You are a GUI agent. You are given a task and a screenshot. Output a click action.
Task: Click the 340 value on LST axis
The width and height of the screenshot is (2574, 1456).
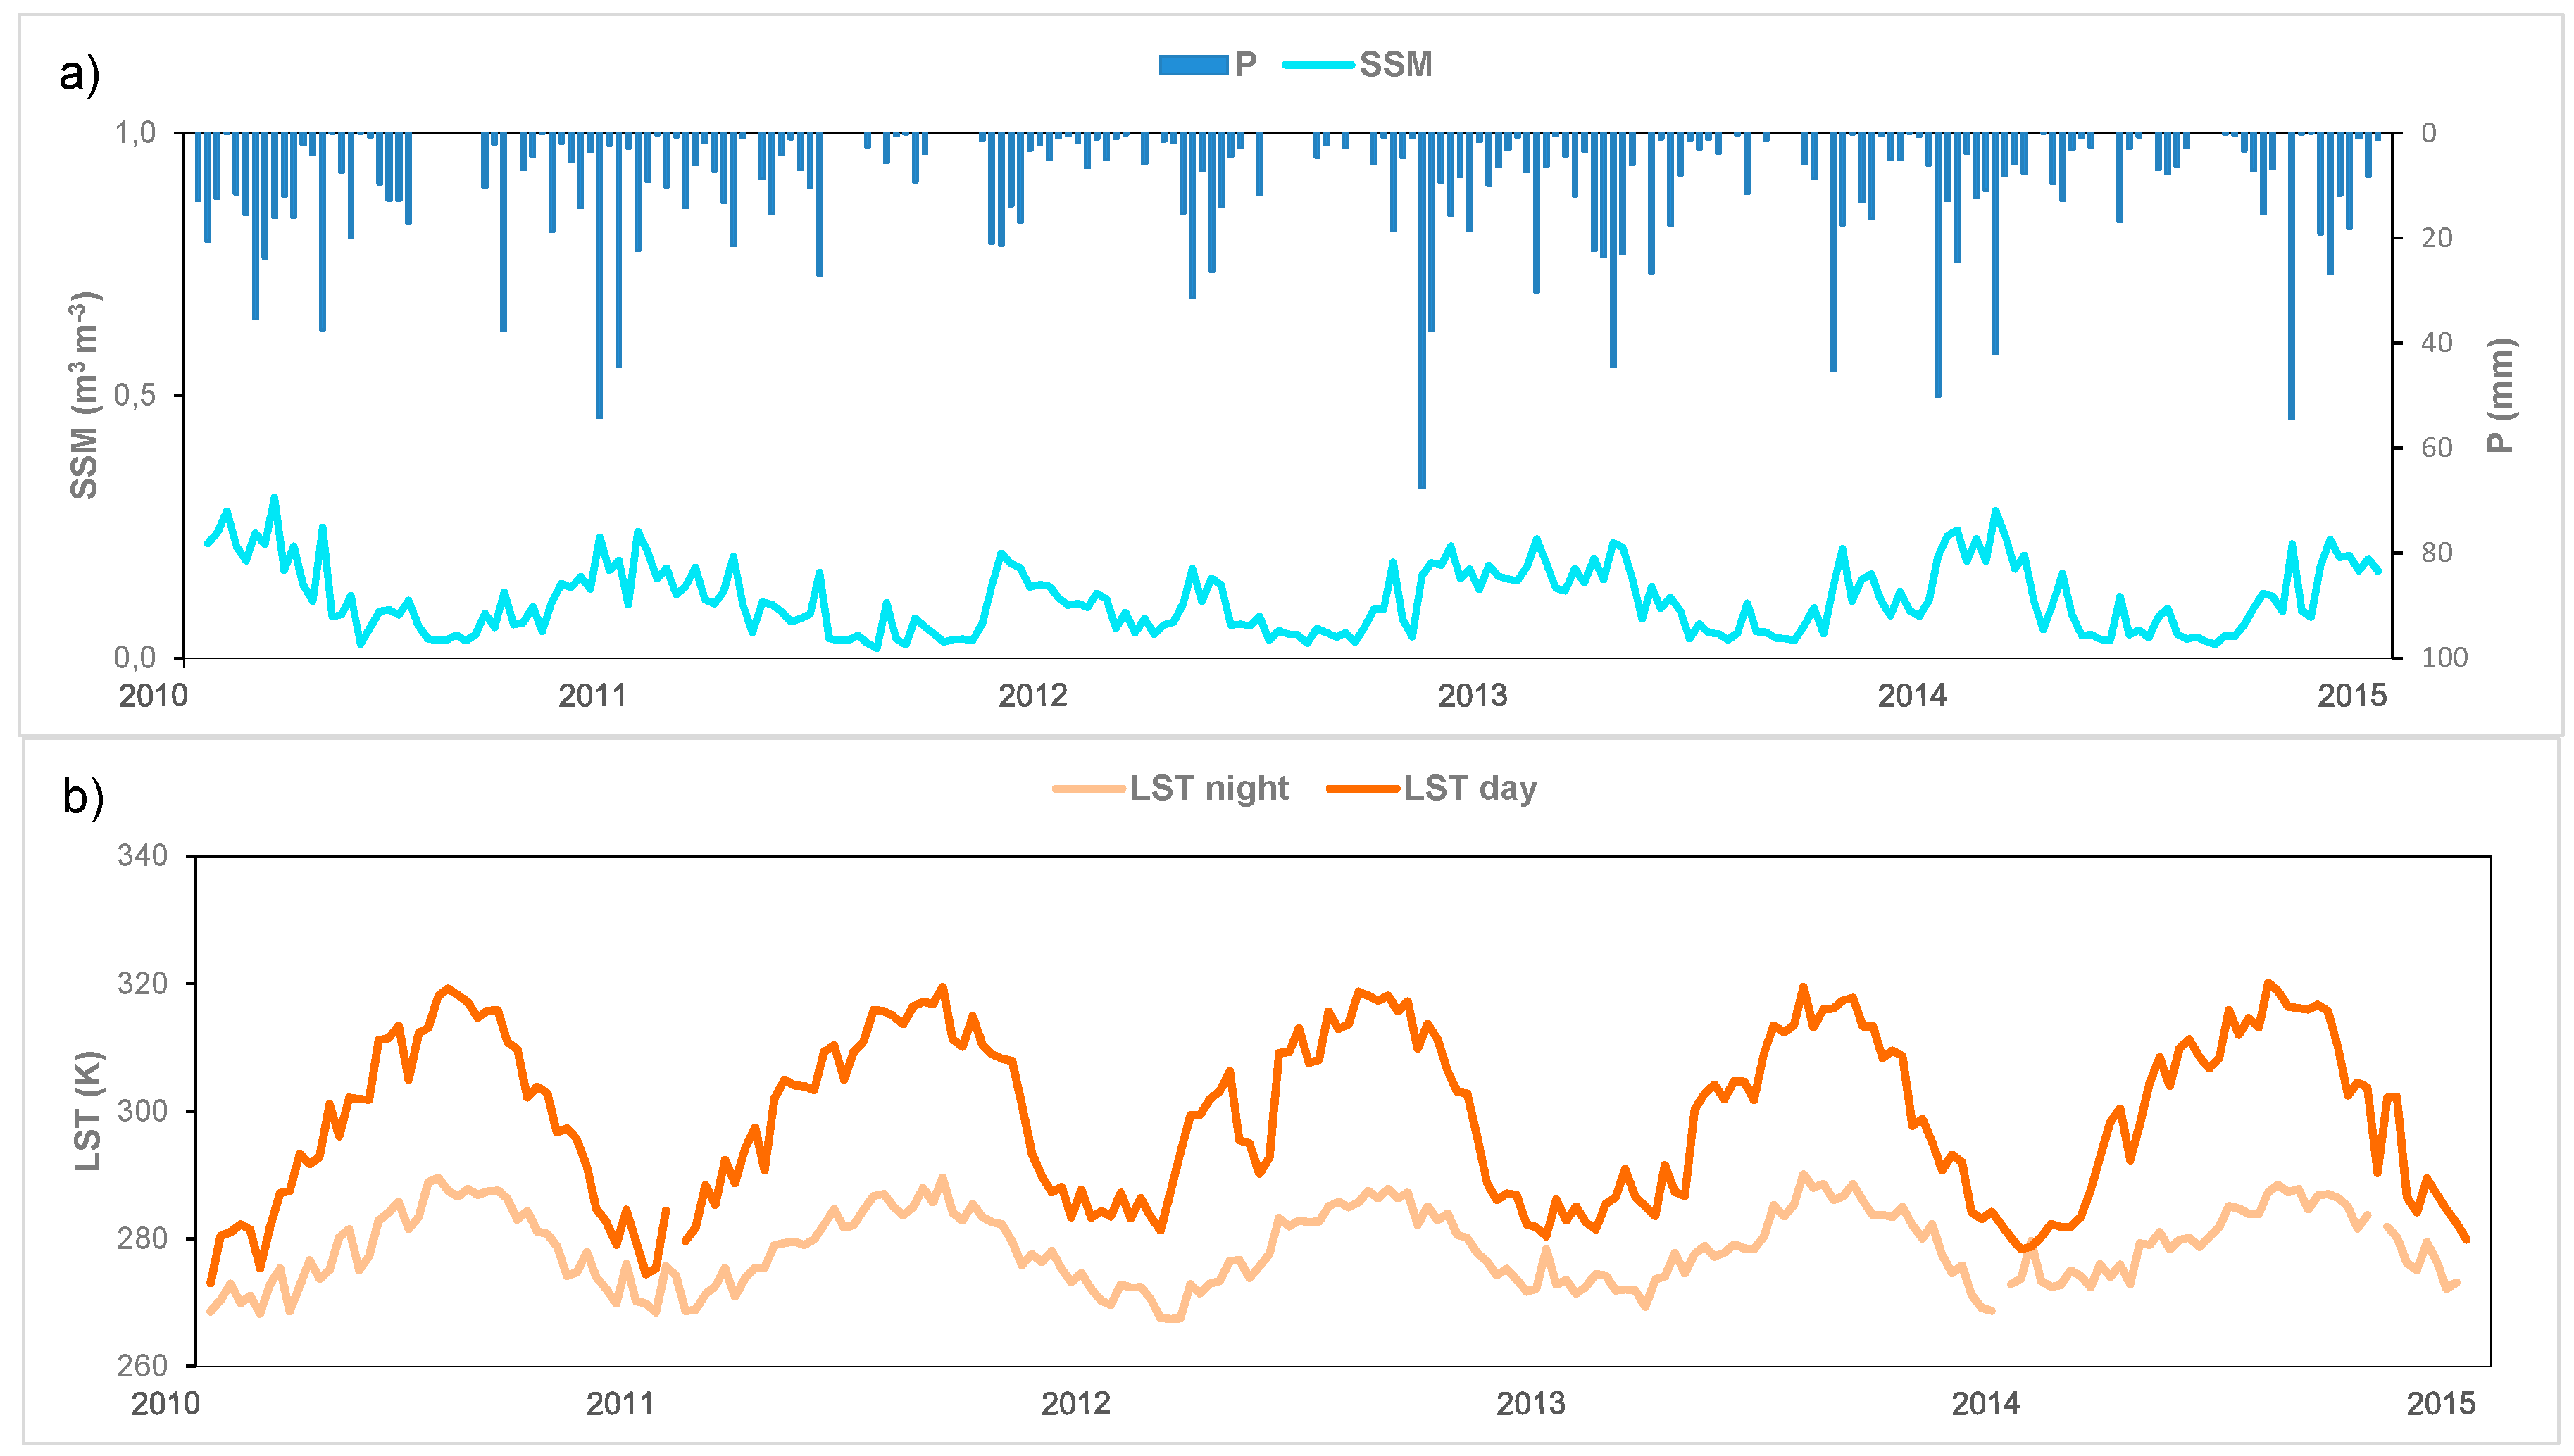pyautogui.click(x=142, y=855)
